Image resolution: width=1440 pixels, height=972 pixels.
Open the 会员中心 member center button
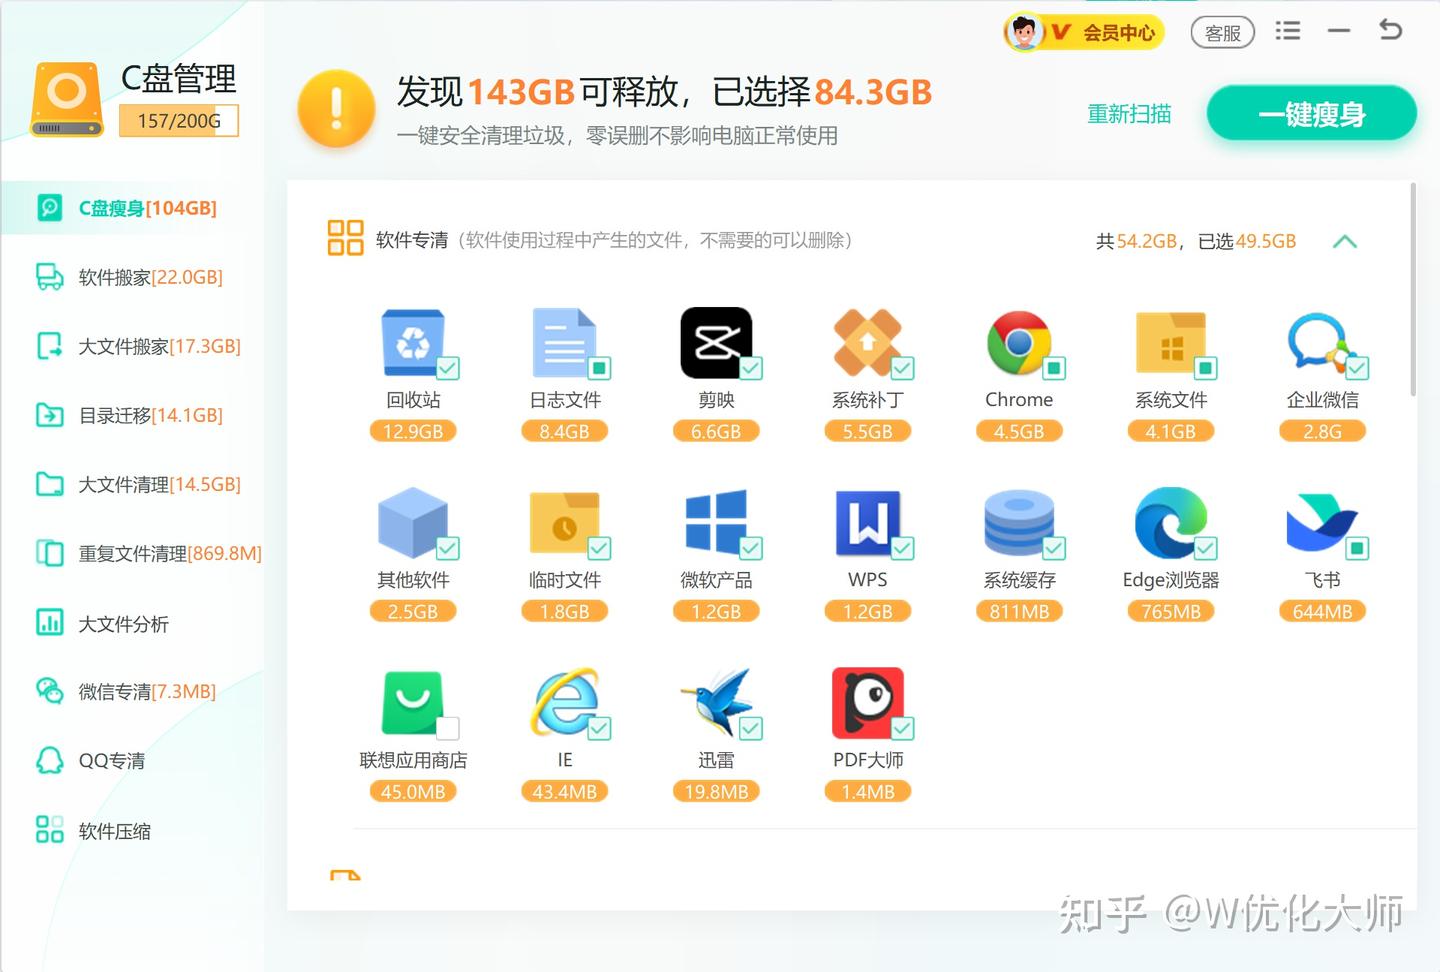click(x=1085, y=33)
